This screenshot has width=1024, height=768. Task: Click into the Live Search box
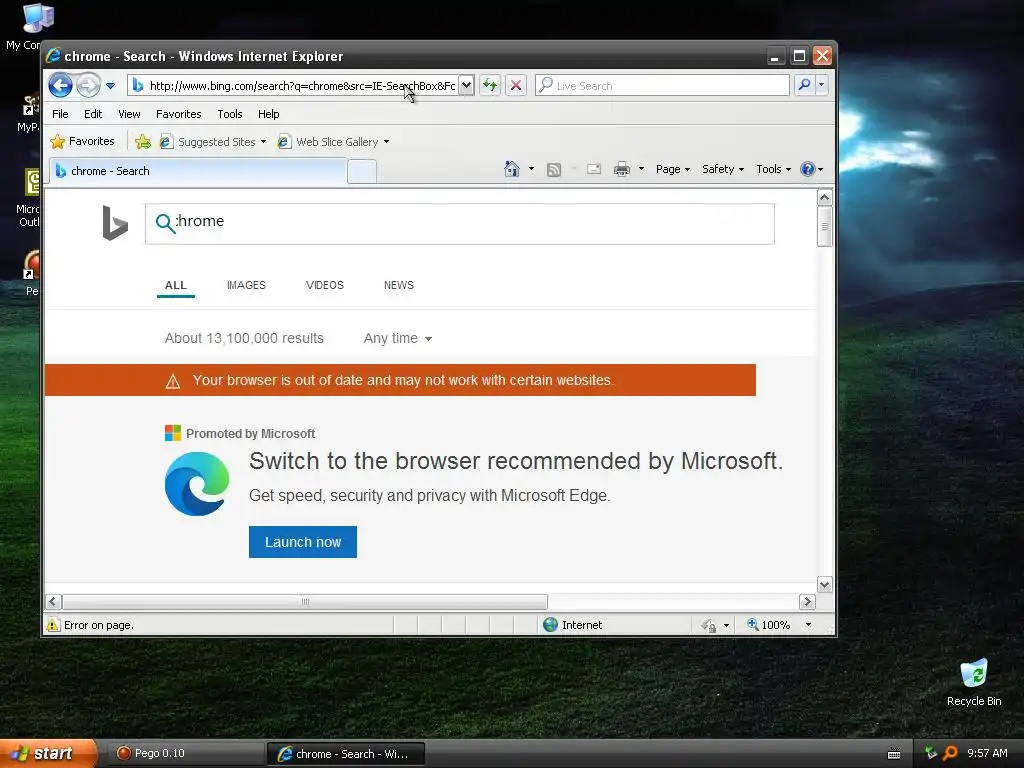(x=662, y=86)
